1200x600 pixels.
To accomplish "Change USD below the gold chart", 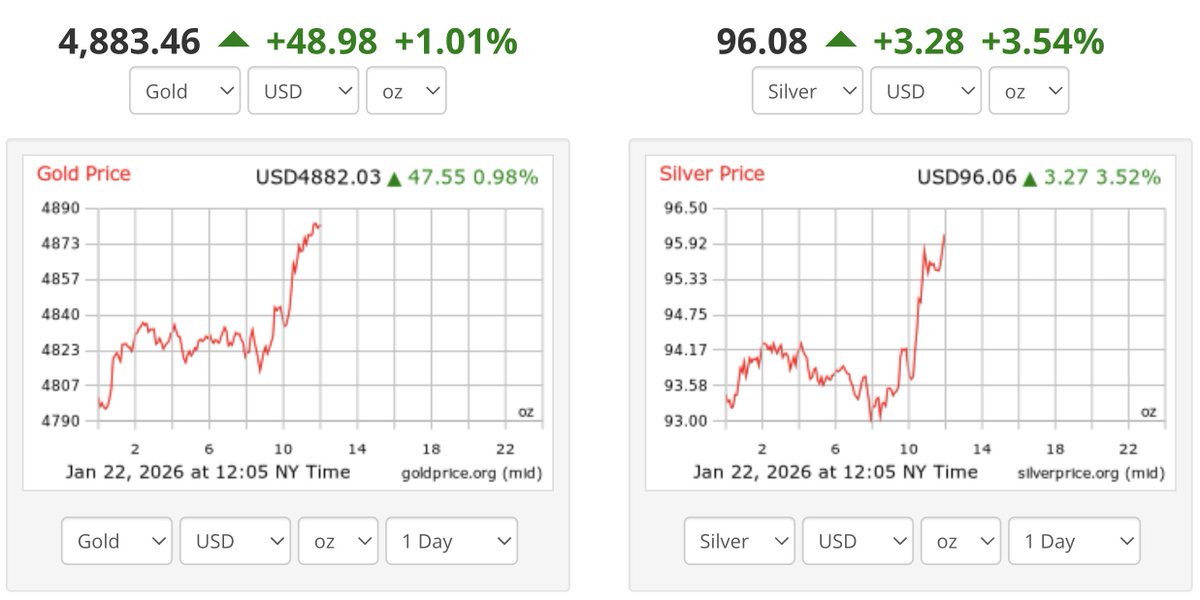I will [235, 541].
